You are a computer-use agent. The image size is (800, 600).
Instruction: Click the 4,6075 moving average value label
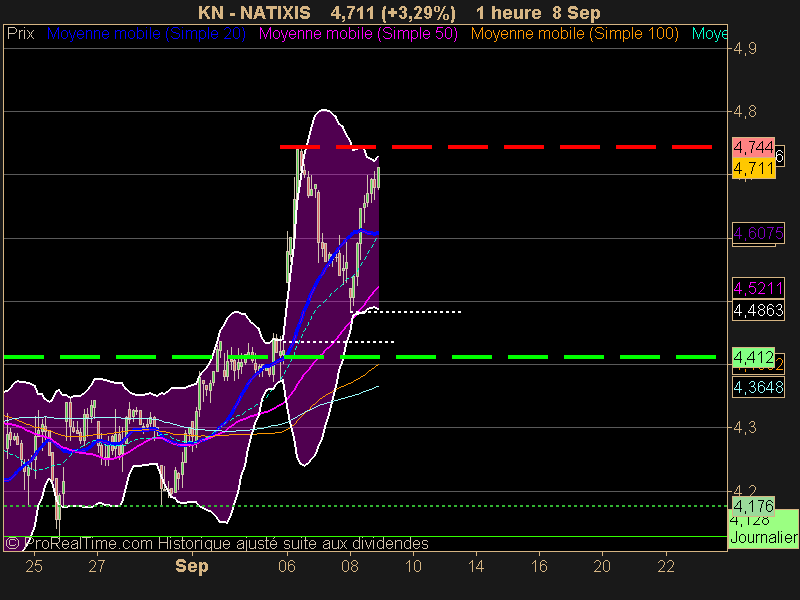758,233
